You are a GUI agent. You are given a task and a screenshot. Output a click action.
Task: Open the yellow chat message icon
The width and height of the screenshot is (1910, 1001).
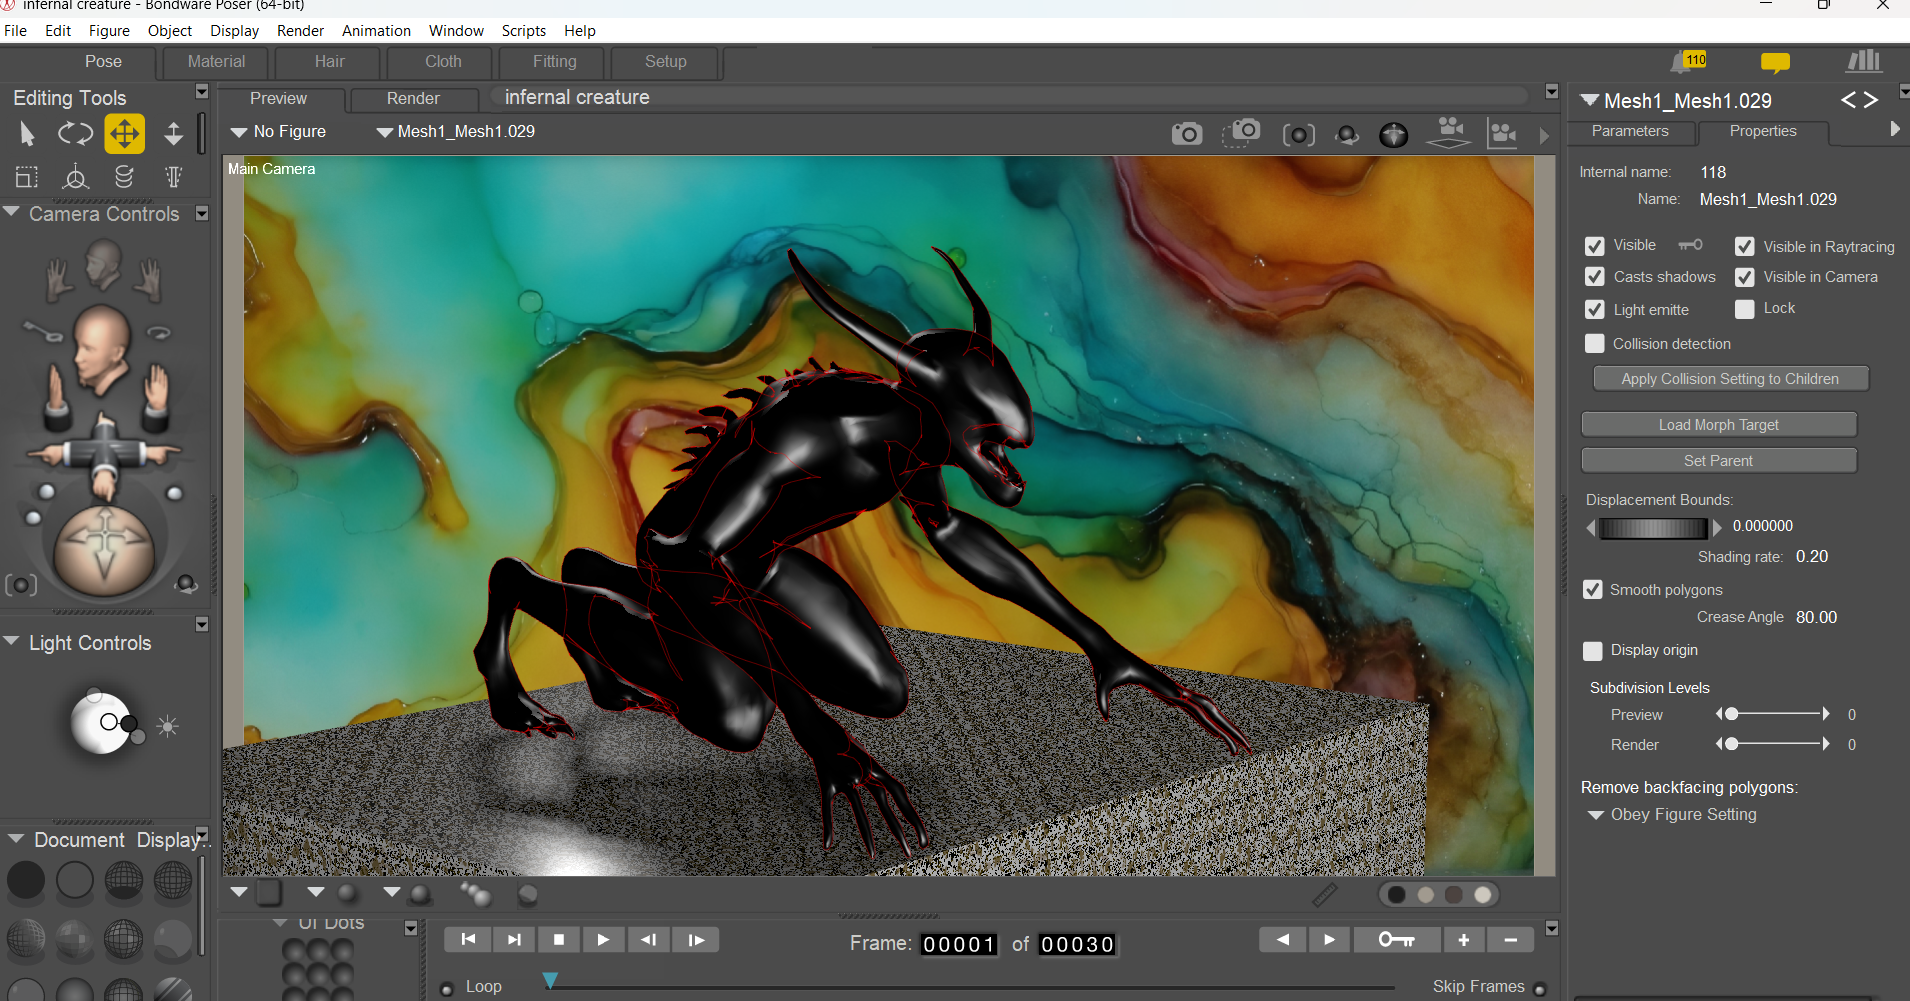click(1775, 63)
